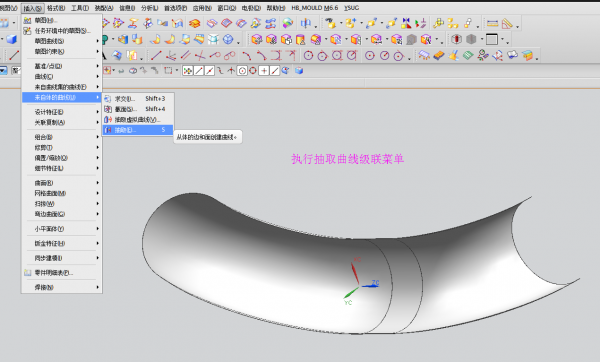Viewport: 600px width, 362px height.
Task: Expand 扫掠(W) submenu
Action: tap(61, 204)
